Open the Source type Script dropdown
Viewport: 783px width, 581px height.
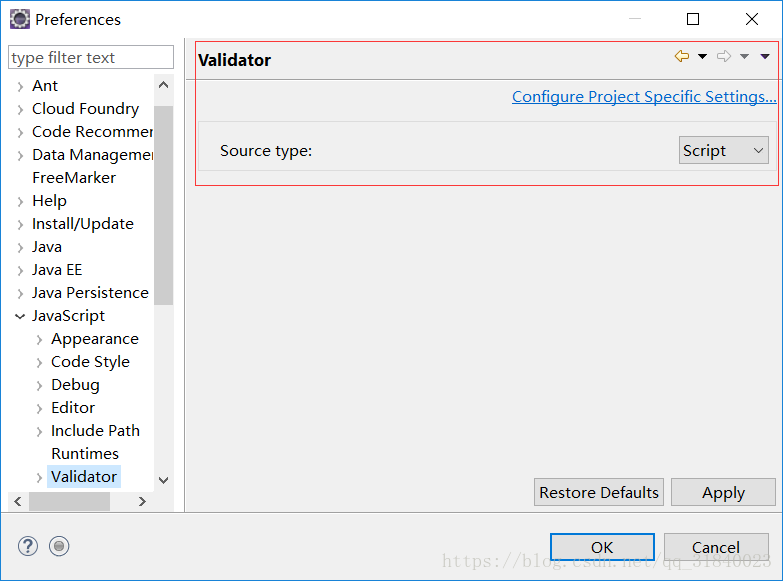(x=724, y=150)
